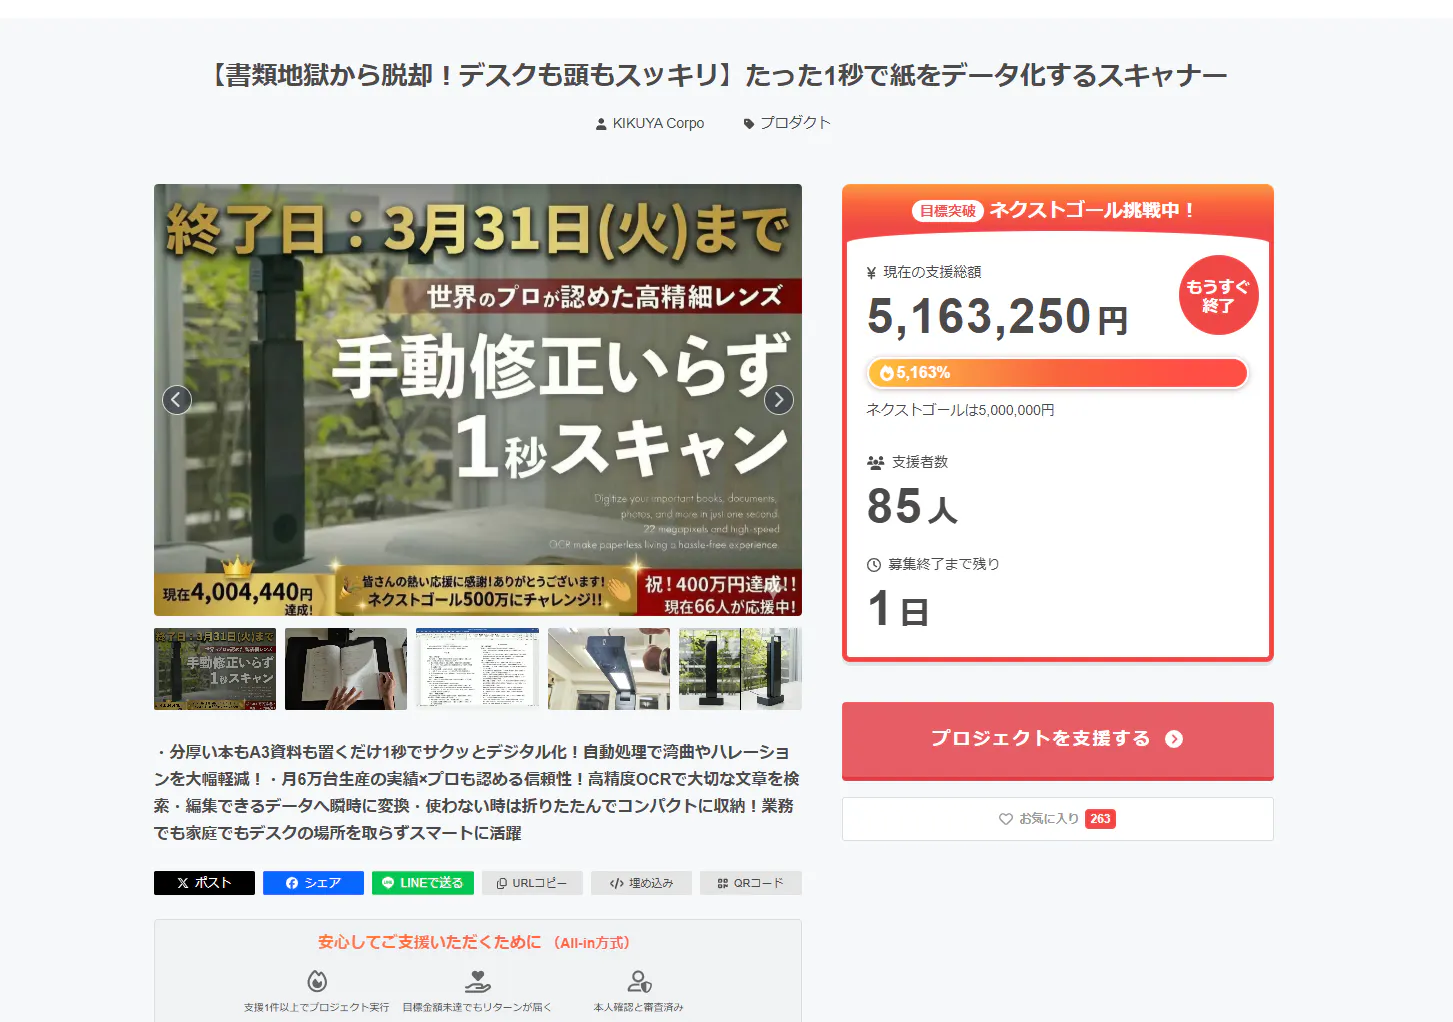Screen dimensions: 1453x1022
Task: Click the next image arrow on carousel
Action: pyautogui.click(x=778, y=400)
